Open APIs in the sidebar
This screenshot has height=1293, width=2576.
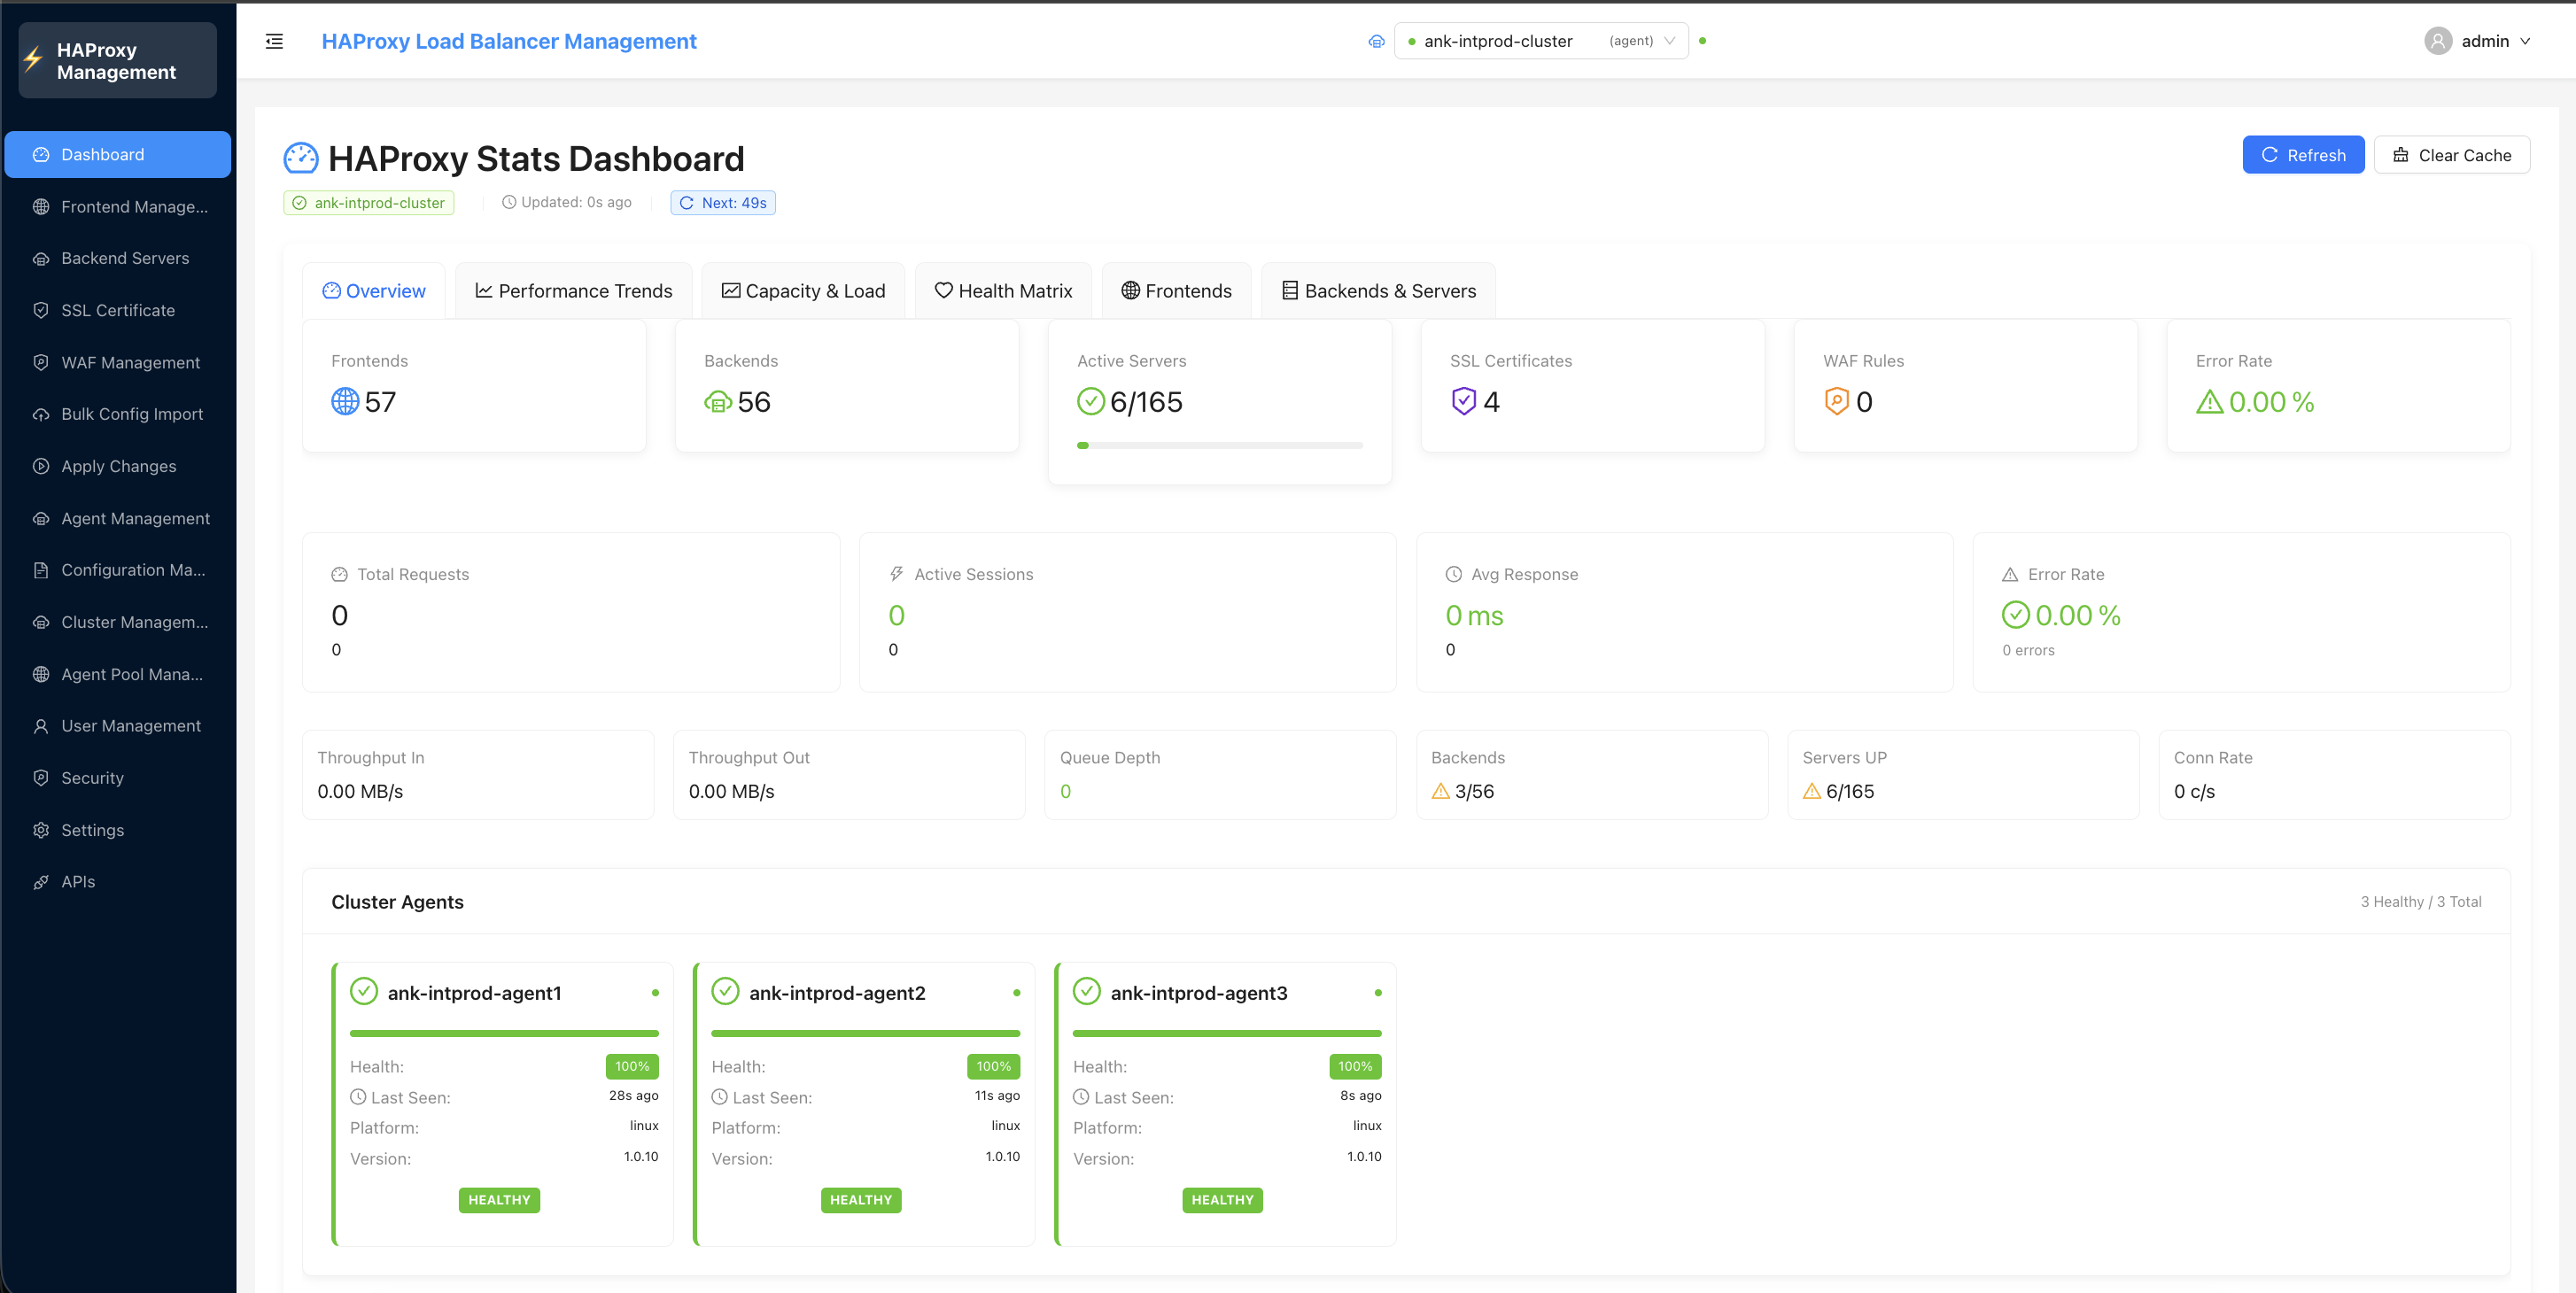pos(118,882)
